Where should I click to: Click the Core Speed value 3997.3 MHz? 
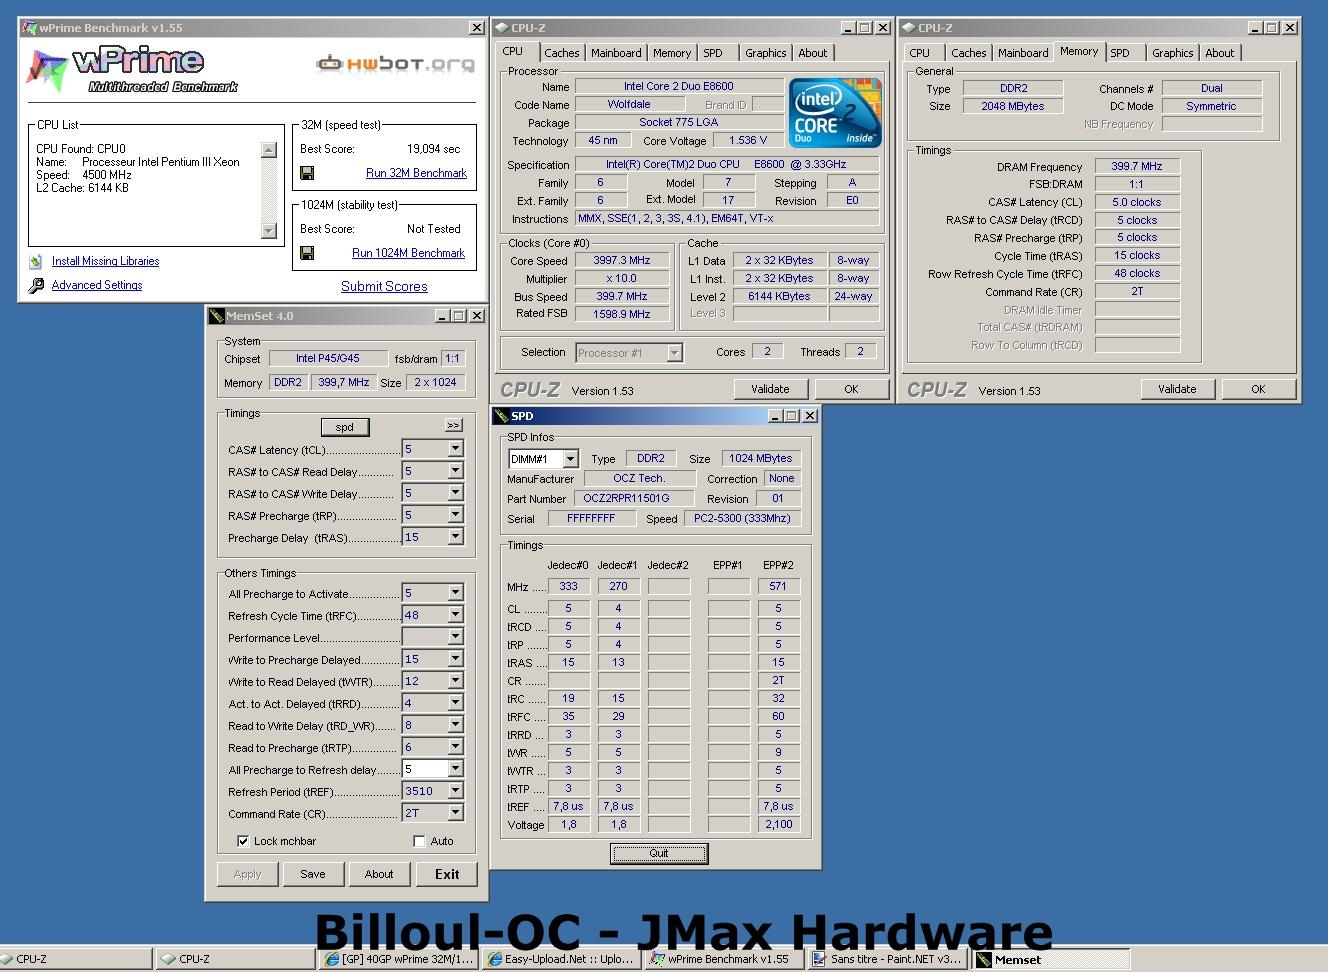point(622,260)
